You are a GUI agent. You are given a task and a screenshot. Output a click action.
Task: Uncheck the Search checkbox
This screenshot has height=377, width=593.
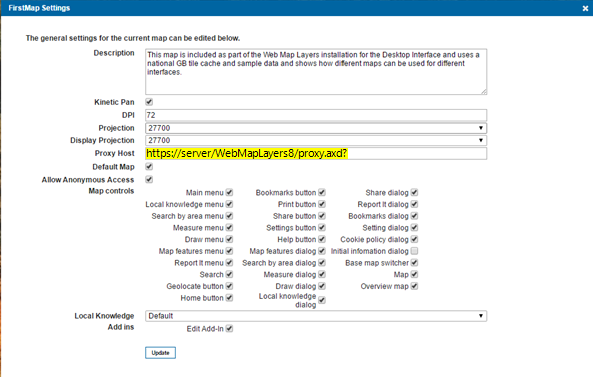click(229, 274)
